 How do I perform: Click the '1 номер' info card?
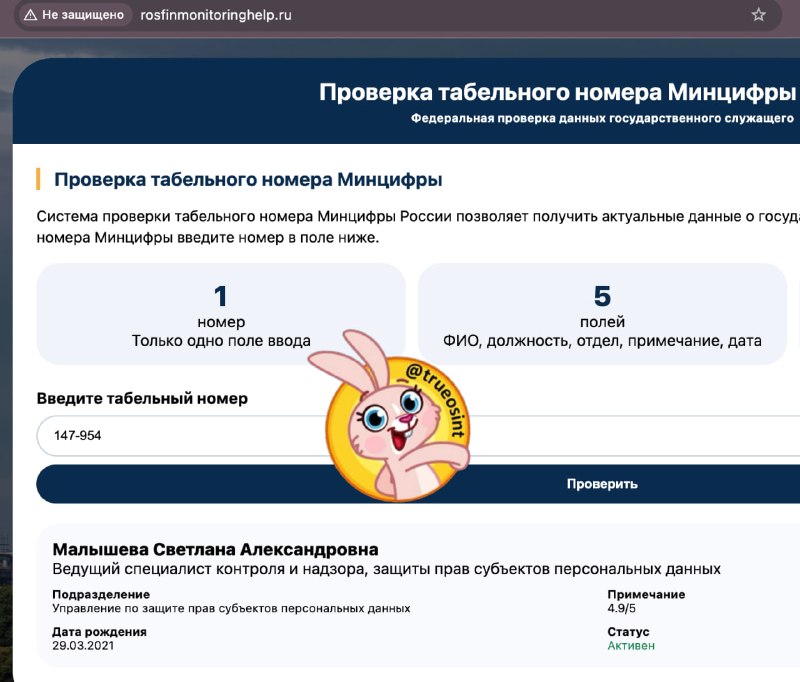pos(221,314)
